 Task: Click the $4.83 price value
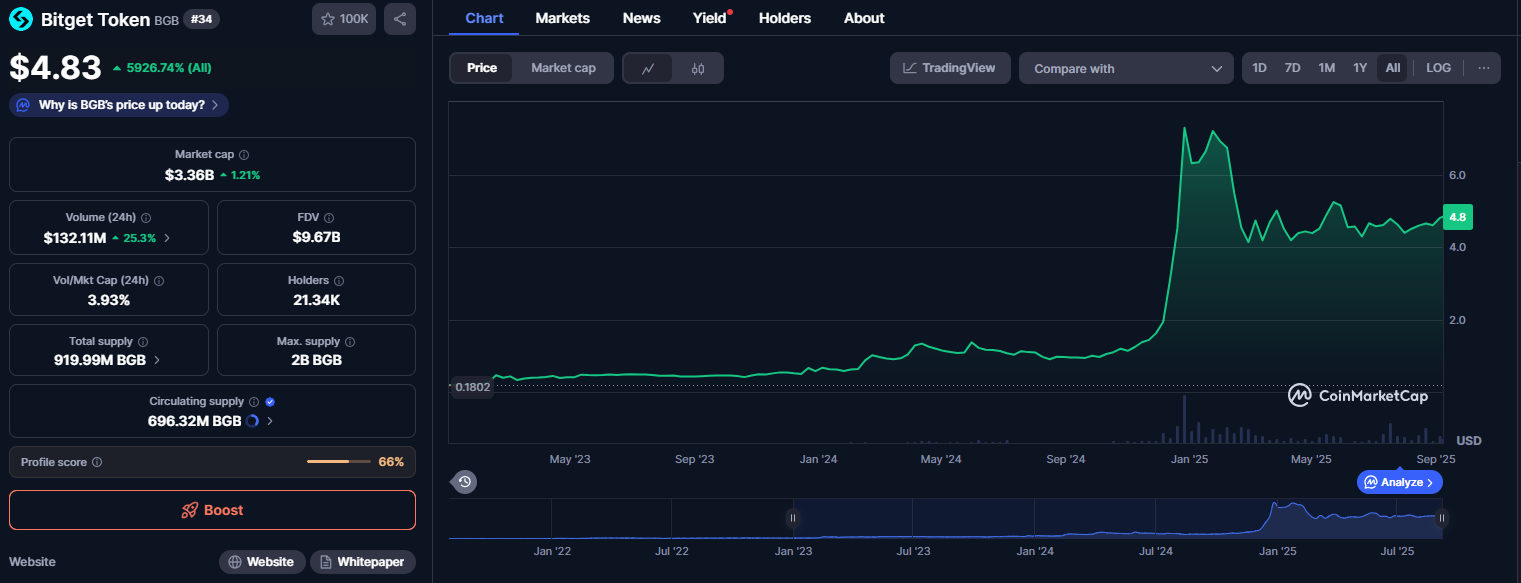(x=56, y=67)
